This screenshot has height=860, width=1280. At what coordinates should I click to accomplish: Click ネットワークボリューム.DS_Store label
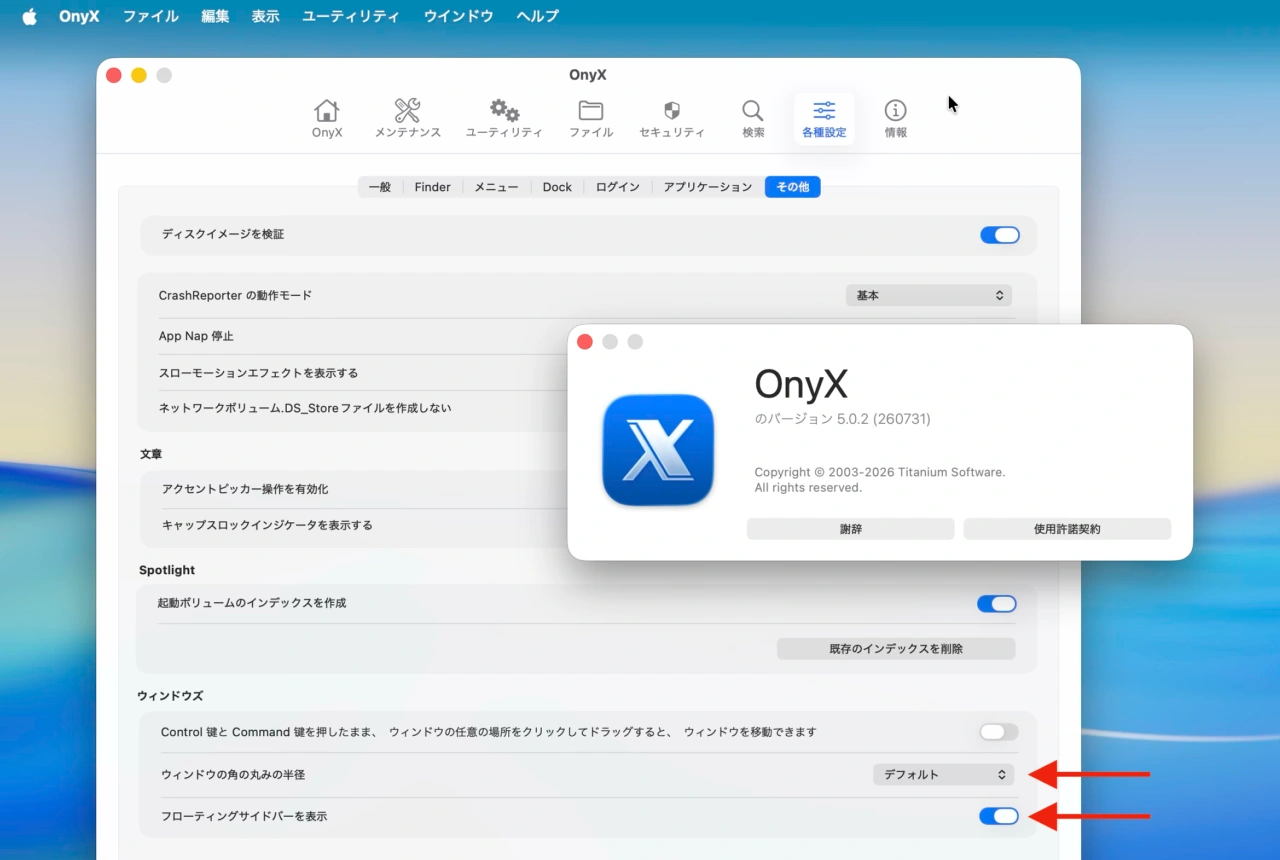point(305,408)
